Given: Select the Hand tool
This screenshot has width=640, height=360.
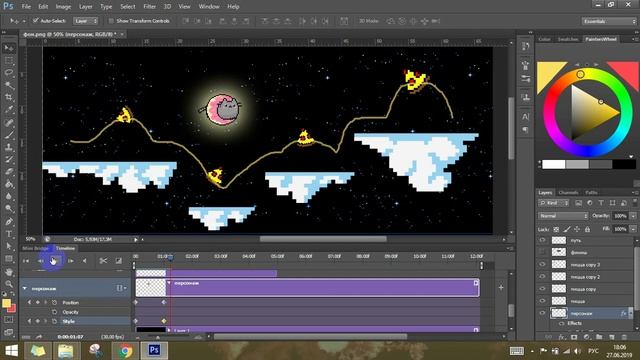Looking at the screenshot, I should pyautogui.click(x=9, y=272).
